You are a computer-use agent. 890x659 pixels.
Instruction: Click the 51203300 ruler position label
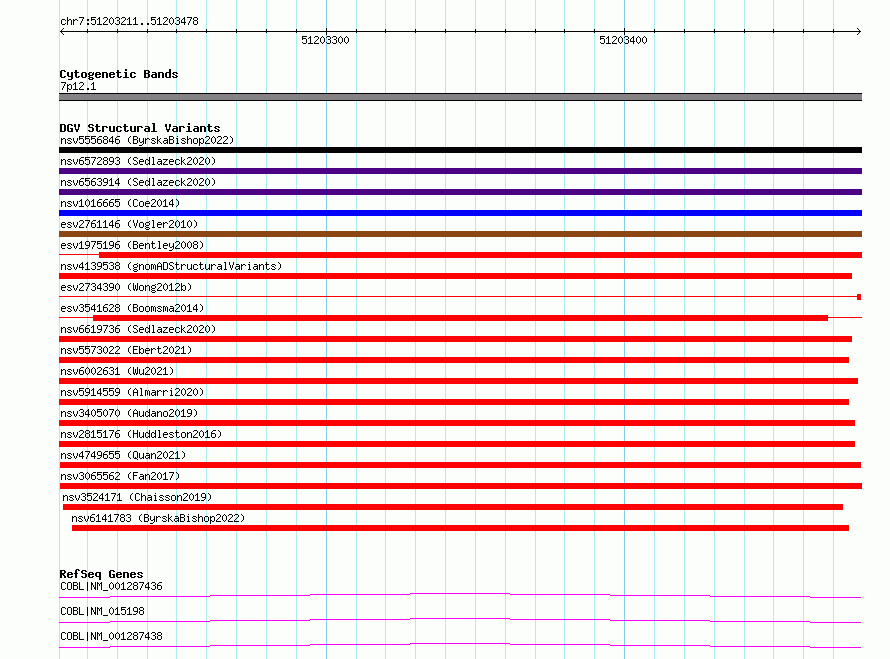(325, 40)
